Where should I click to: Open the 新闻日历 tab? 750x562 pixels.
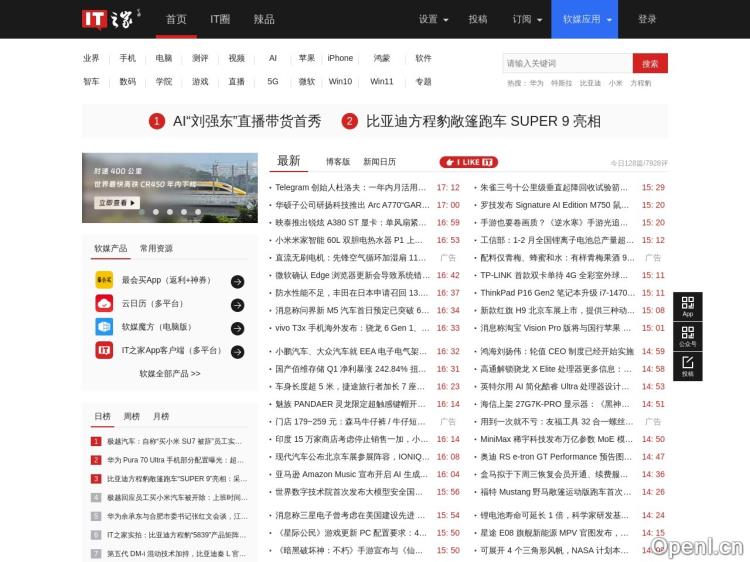tap(379, 162)
